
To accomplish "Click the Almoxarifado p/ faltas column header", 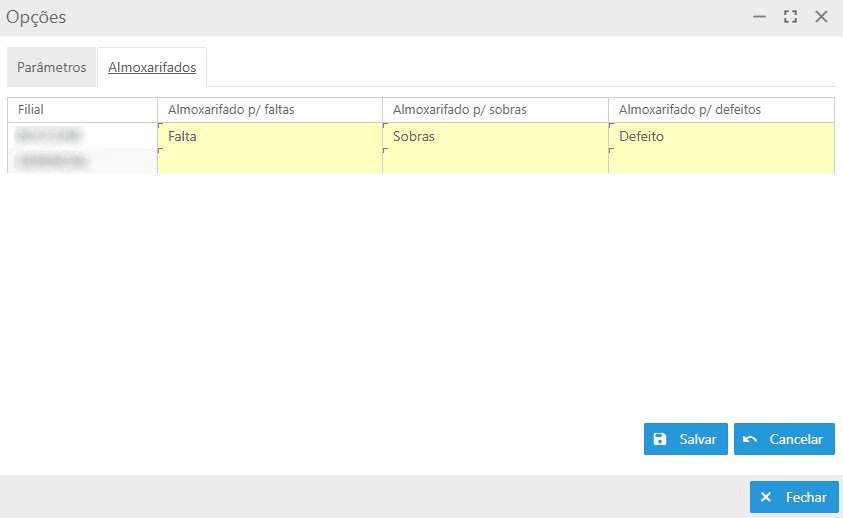I will pyautogui.click(x=270, y=109).
